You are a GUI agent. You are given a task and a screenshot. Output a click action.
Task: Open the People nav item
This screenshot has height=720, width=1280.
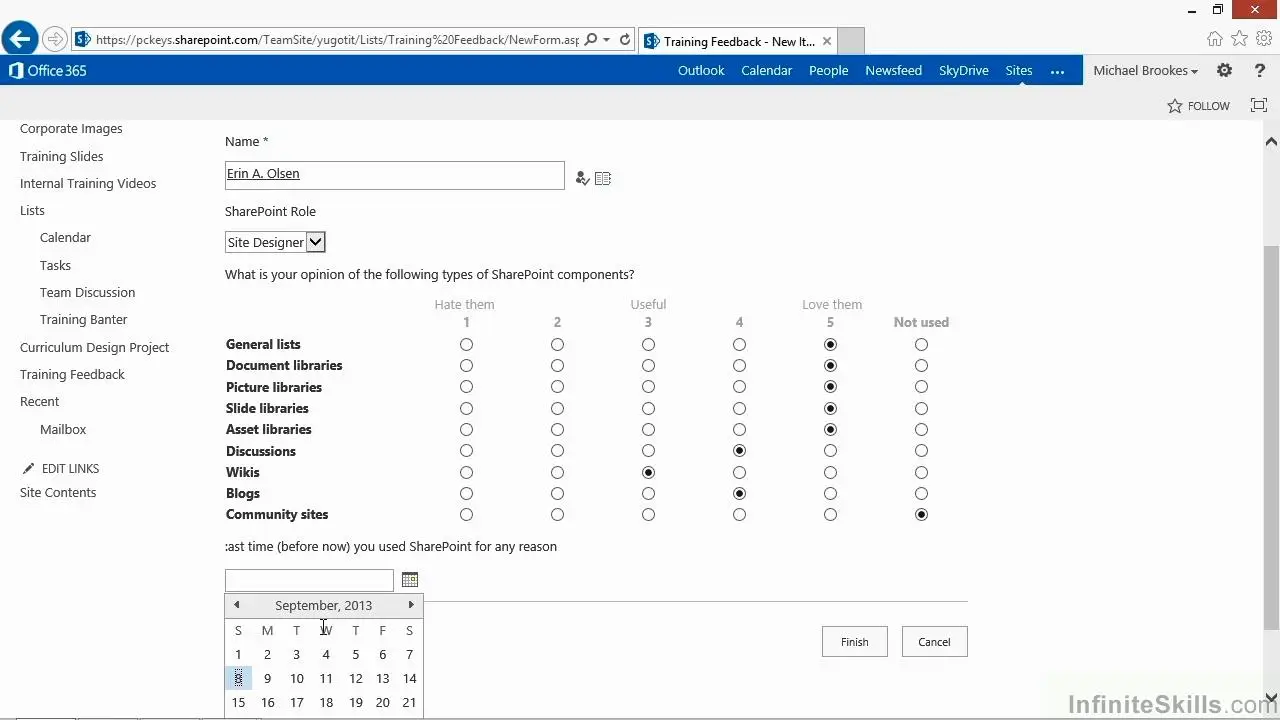tap(828, 70)
